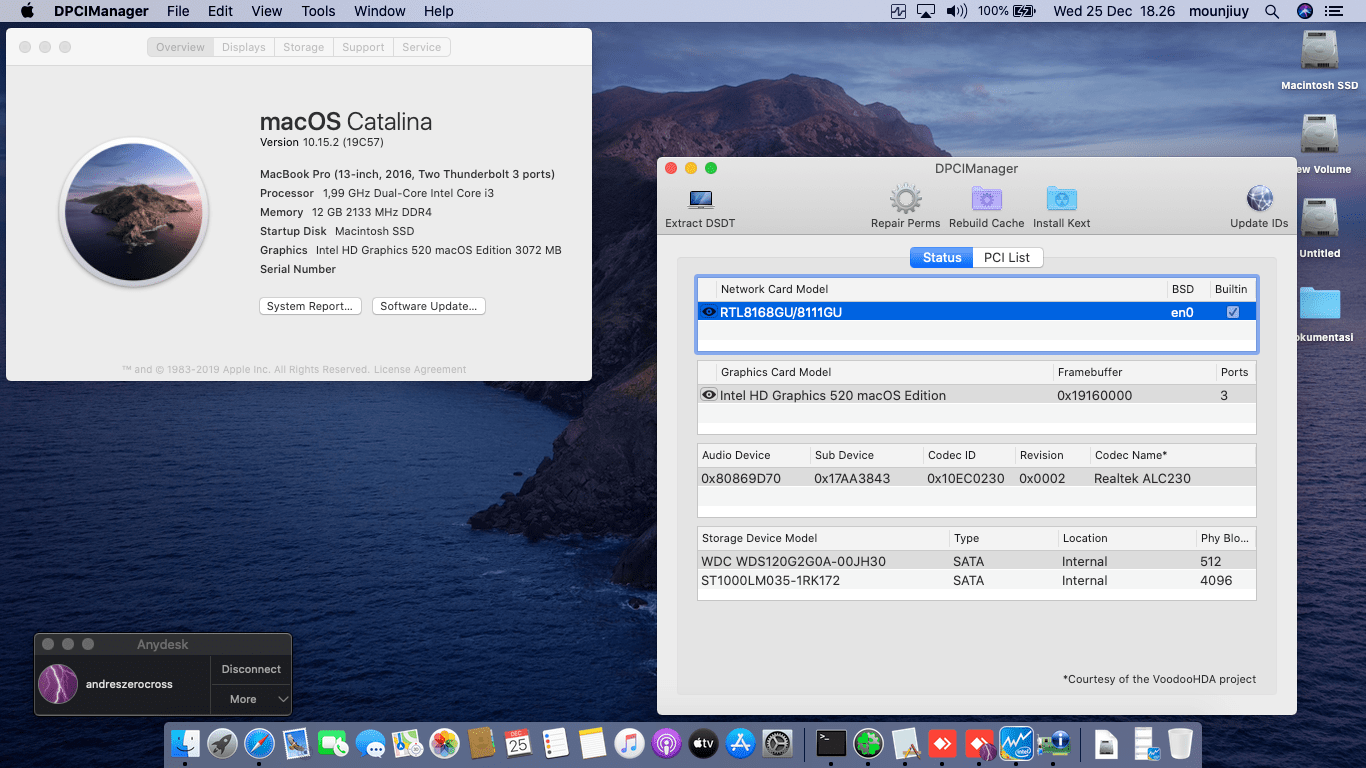Open Notification Center list icon
This screenshot has width=1366, height=768.
point(1335,11)
